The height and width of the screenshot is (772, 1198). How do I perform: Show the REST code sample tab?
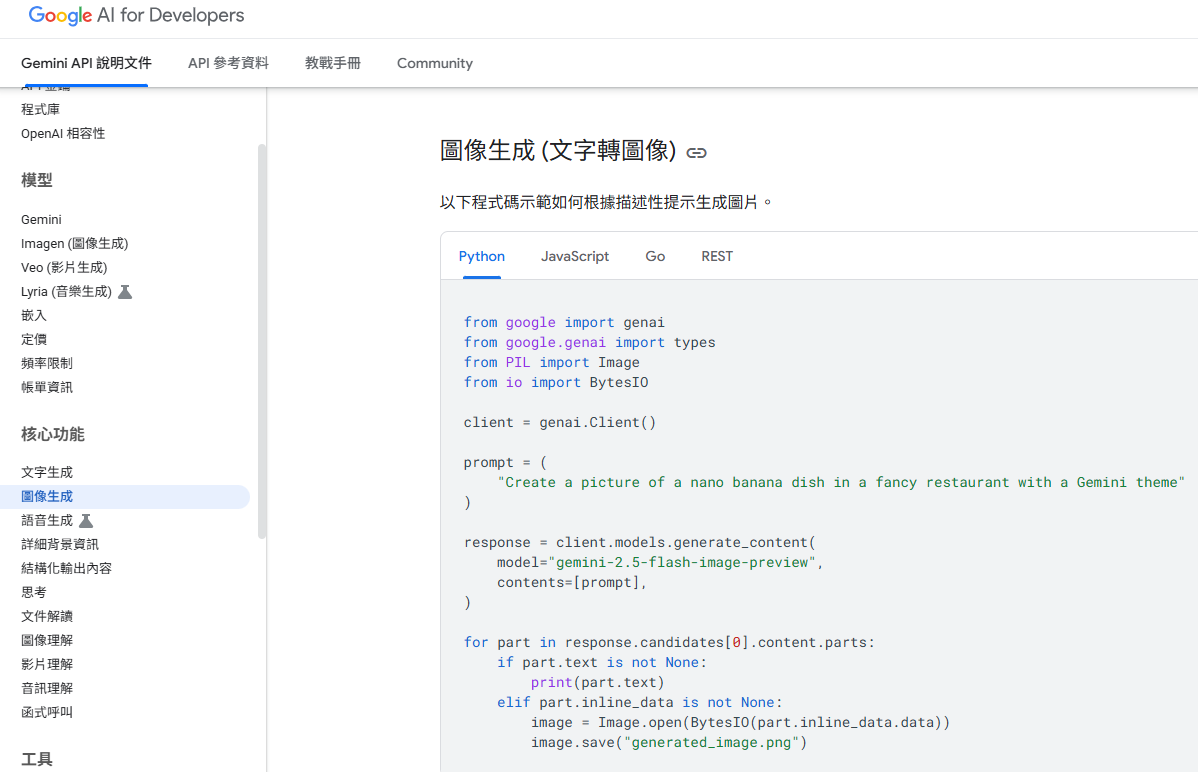[717, 256]
